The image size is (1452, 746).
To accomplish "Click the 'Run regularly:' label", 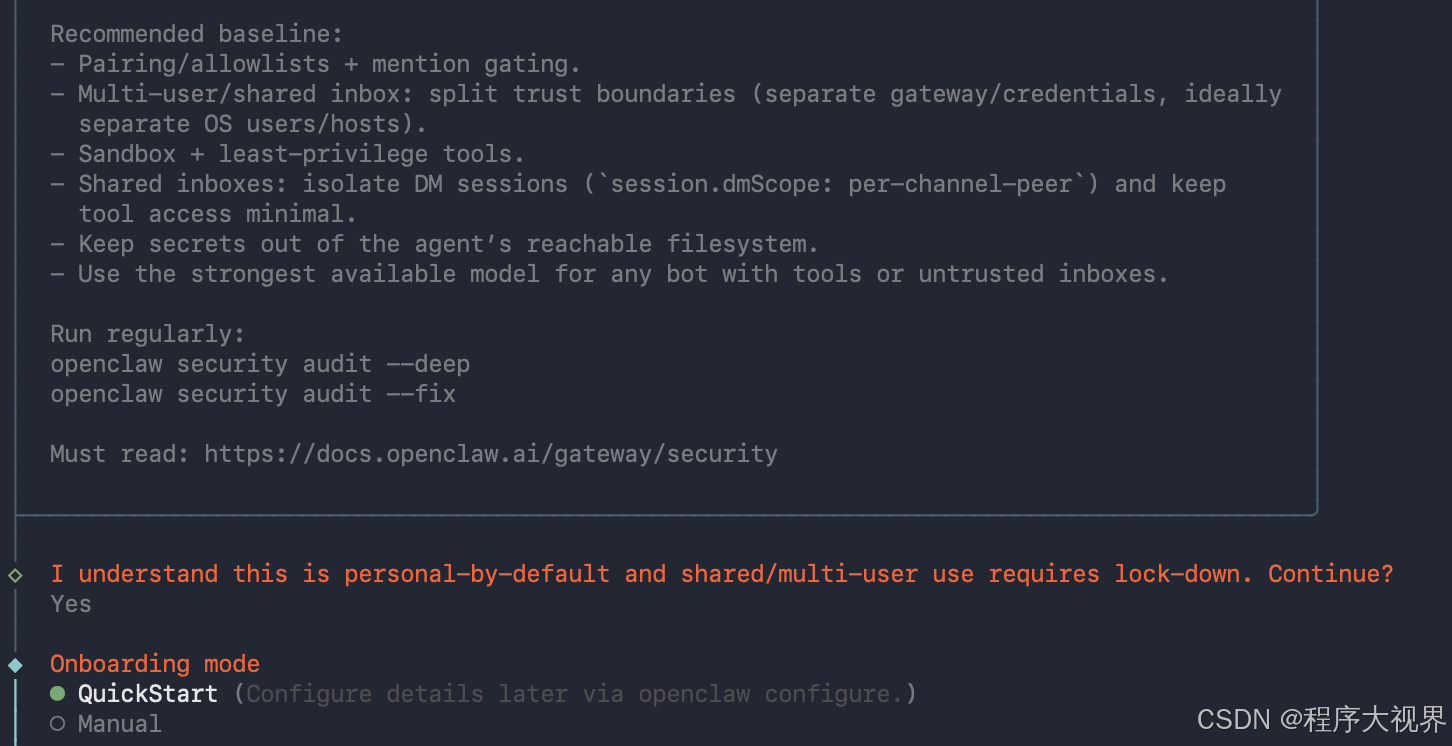I will pyautogui.click(x=148, y=334).
